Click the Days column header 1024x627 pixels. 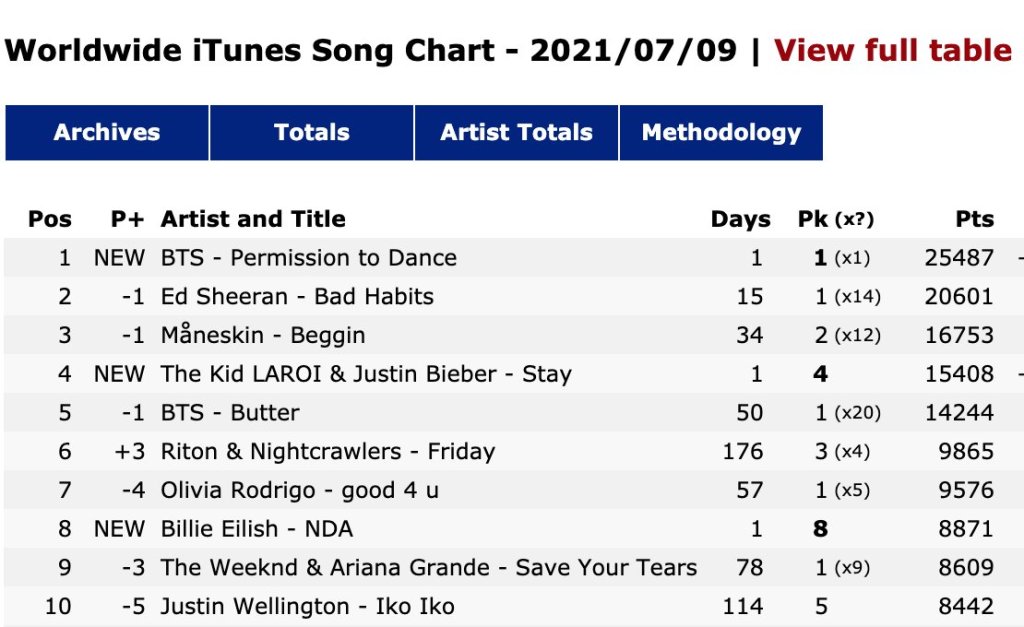point(740,219)
